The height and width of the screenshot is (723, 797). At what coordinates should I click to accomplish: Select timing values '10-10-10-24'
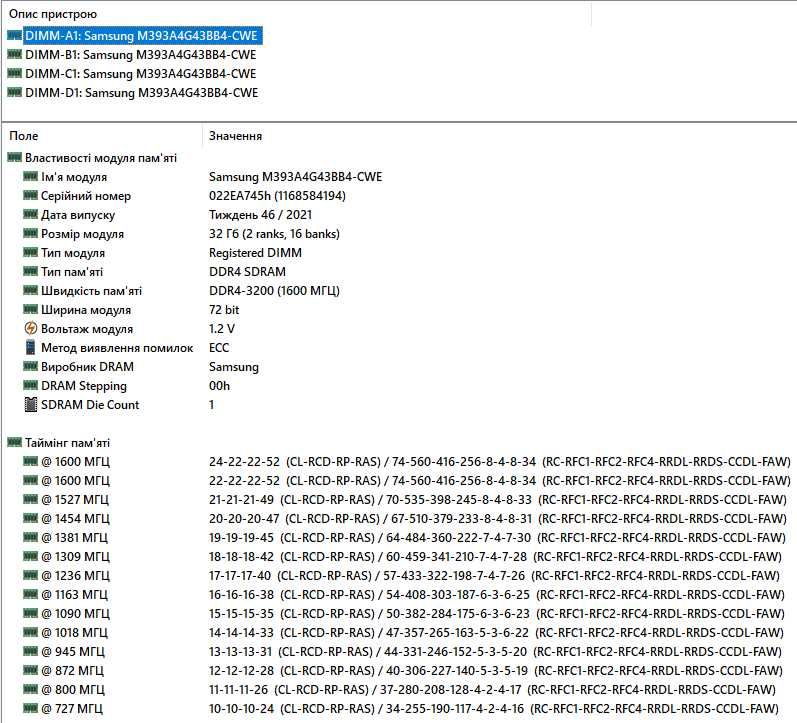[x=241, y=708]
